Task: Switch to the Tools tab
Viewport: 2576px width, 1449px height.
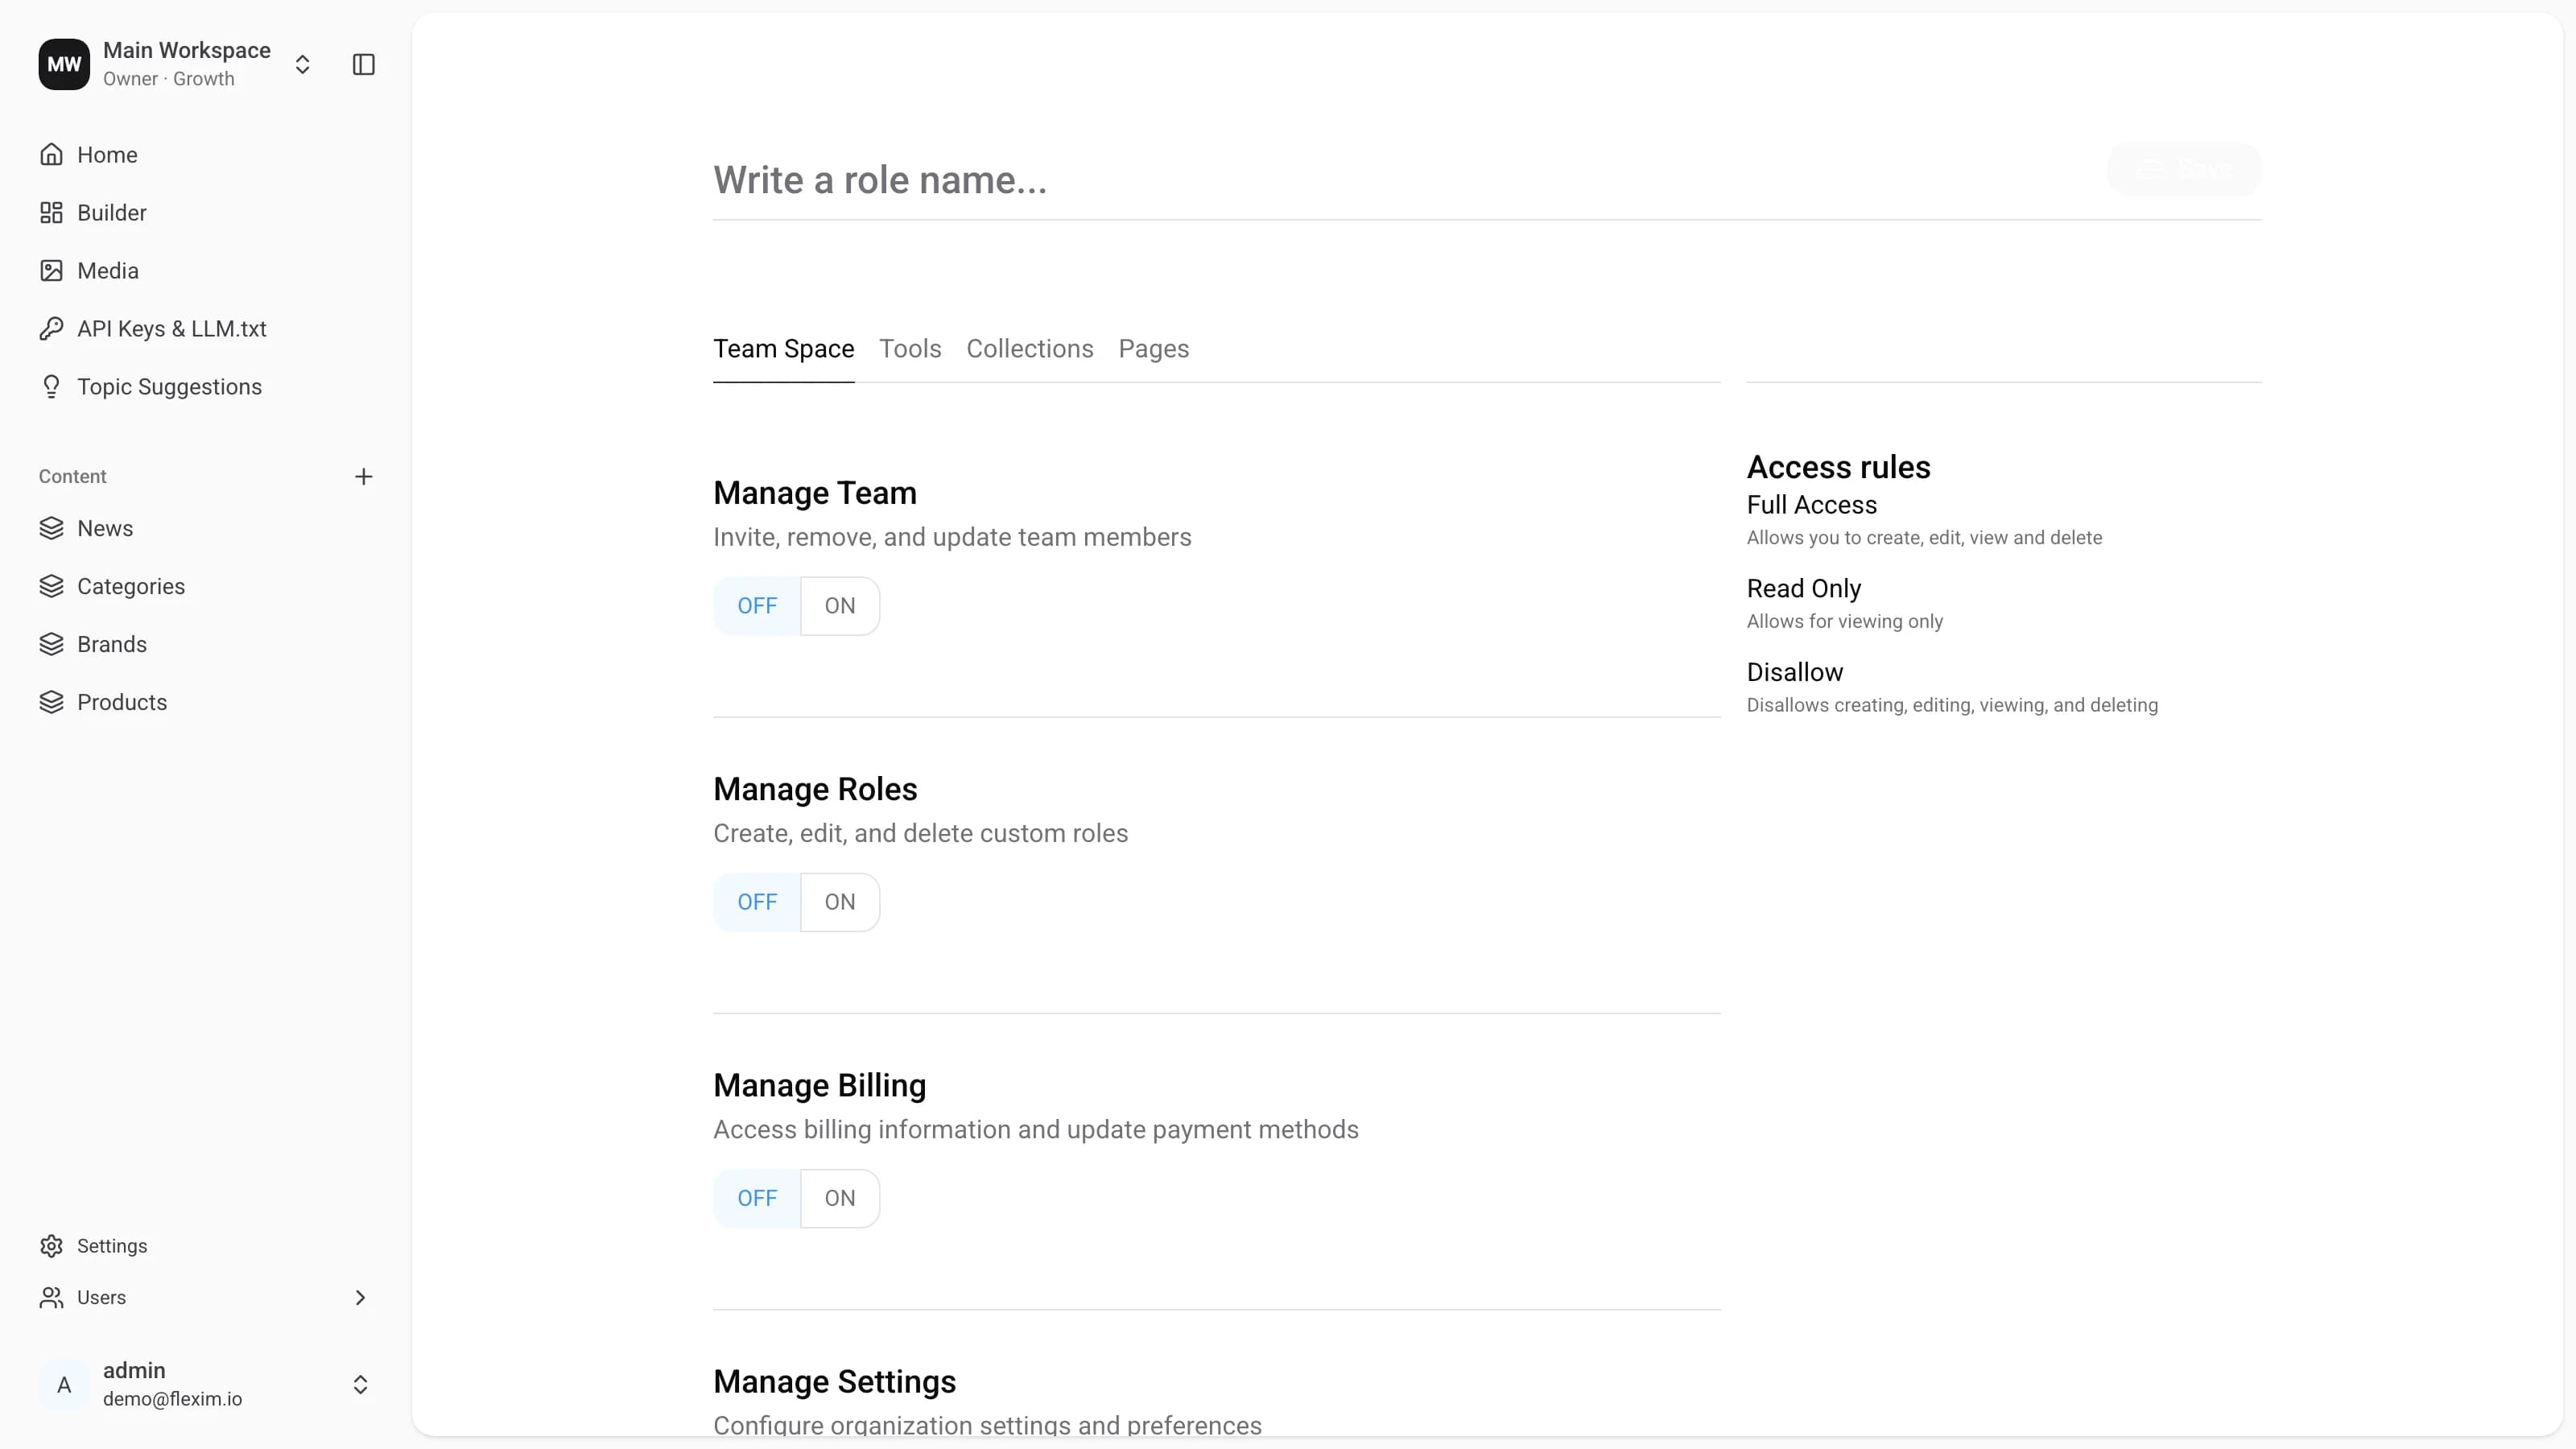Action: [910, 349]
